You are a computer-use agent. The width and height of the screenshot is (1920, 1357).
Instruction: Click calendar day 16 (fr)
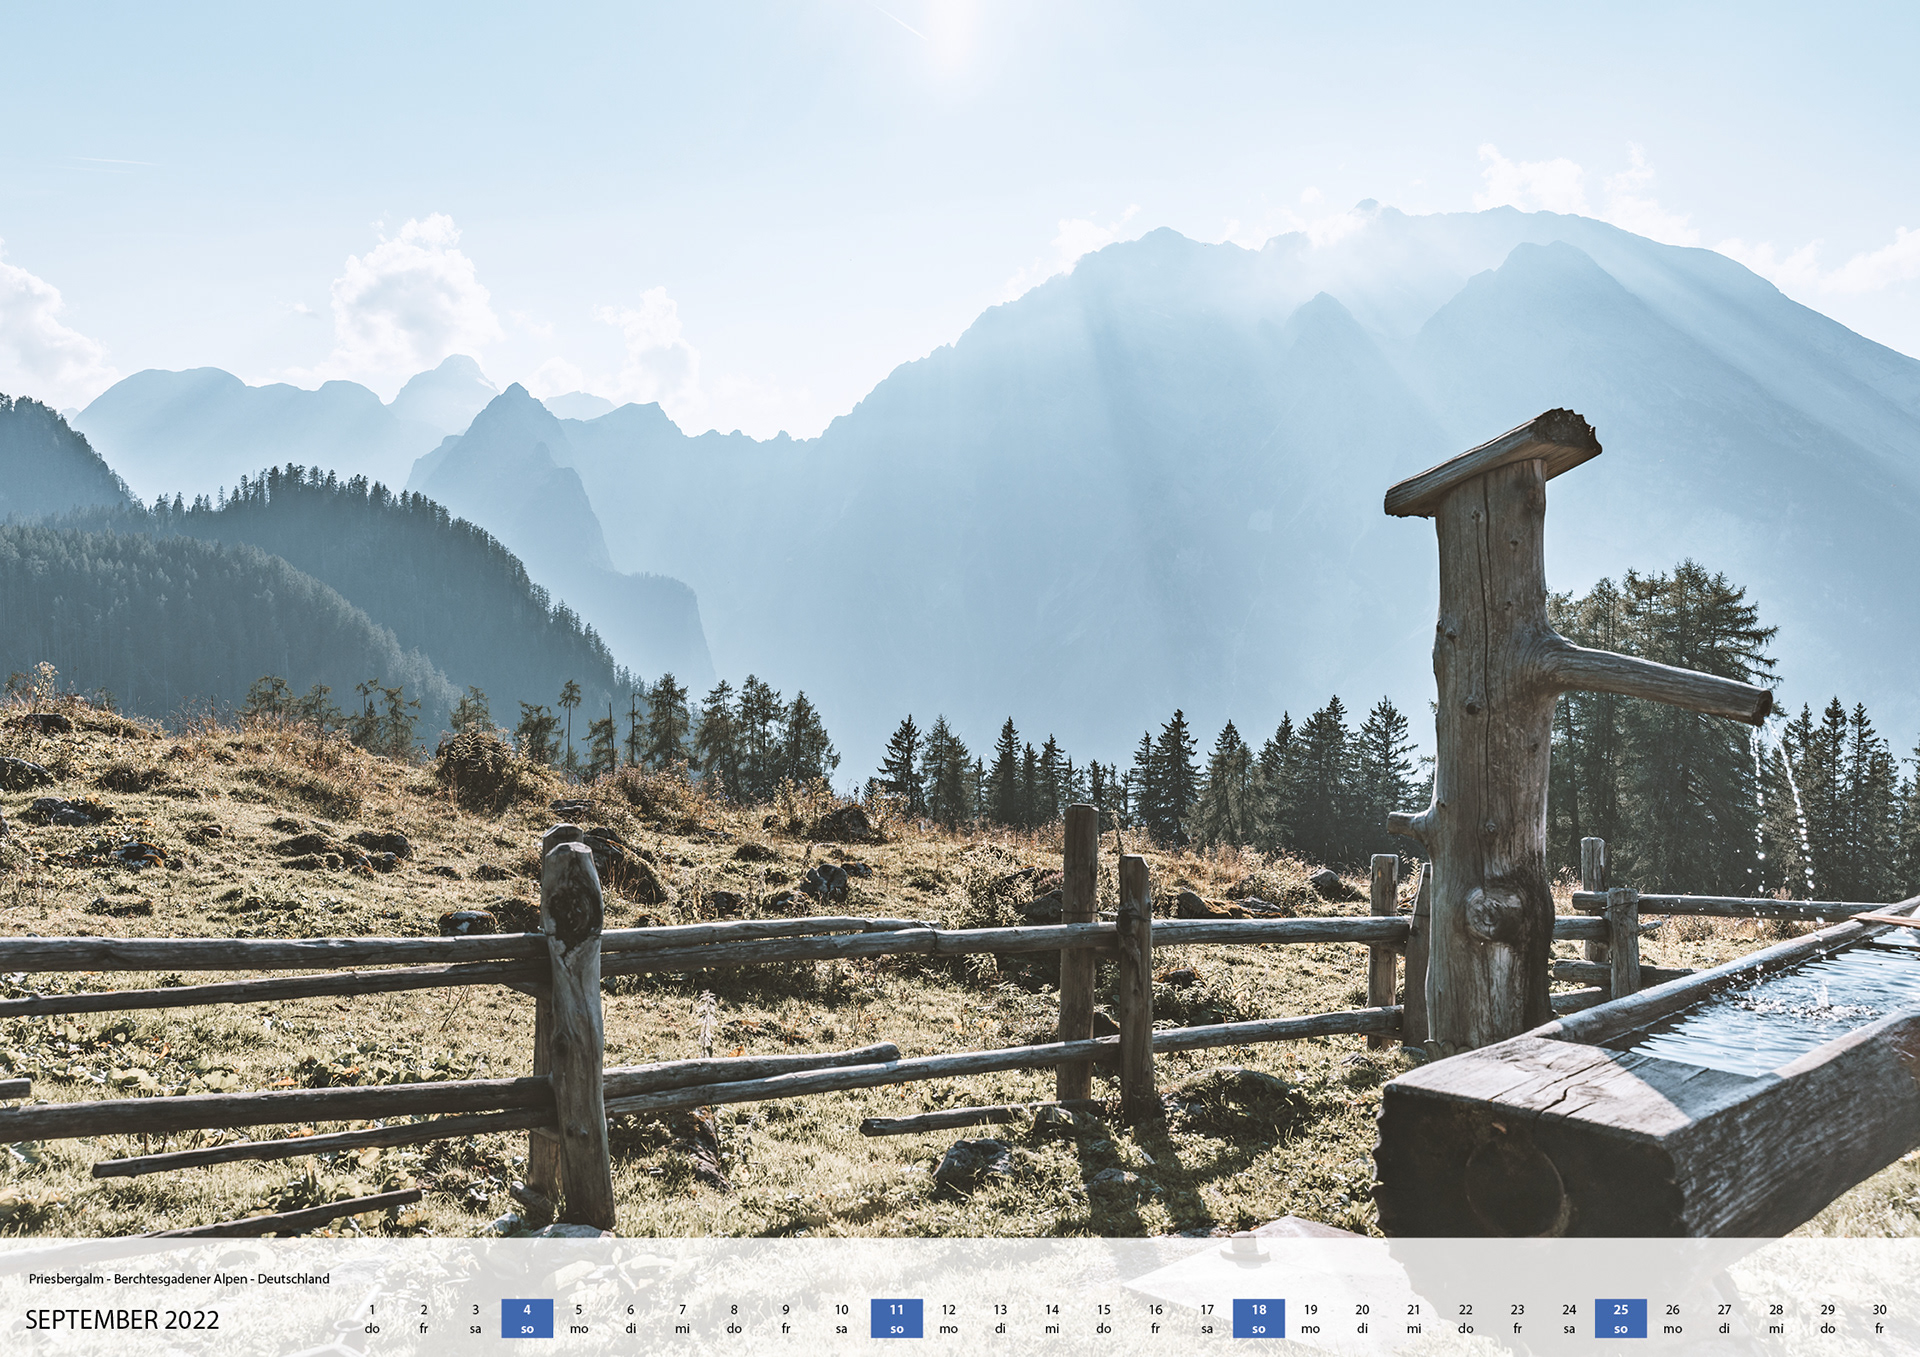point(1155,1318)
